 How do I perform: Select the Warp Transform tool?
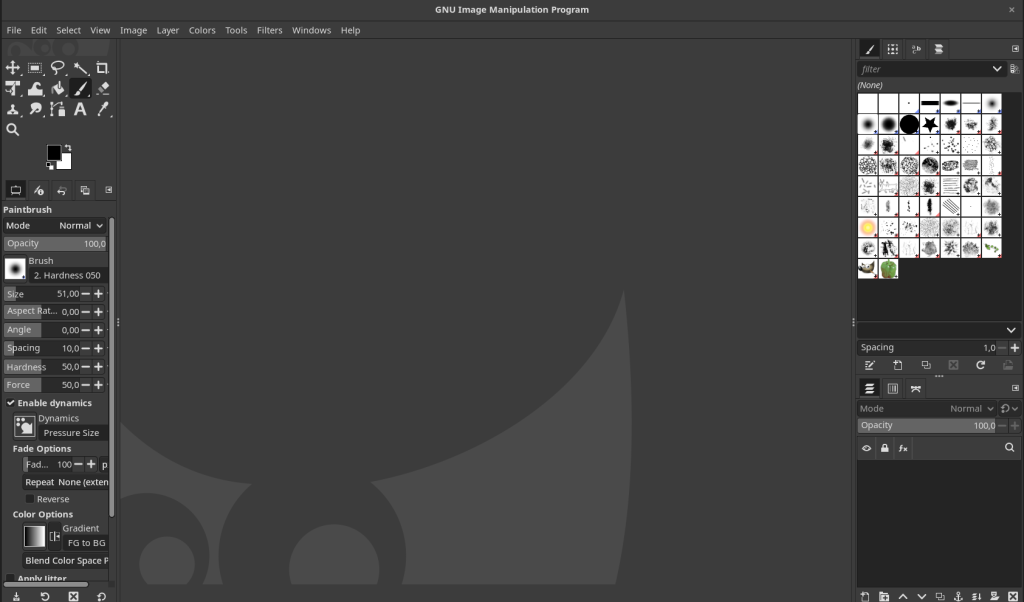coord(35,89)
